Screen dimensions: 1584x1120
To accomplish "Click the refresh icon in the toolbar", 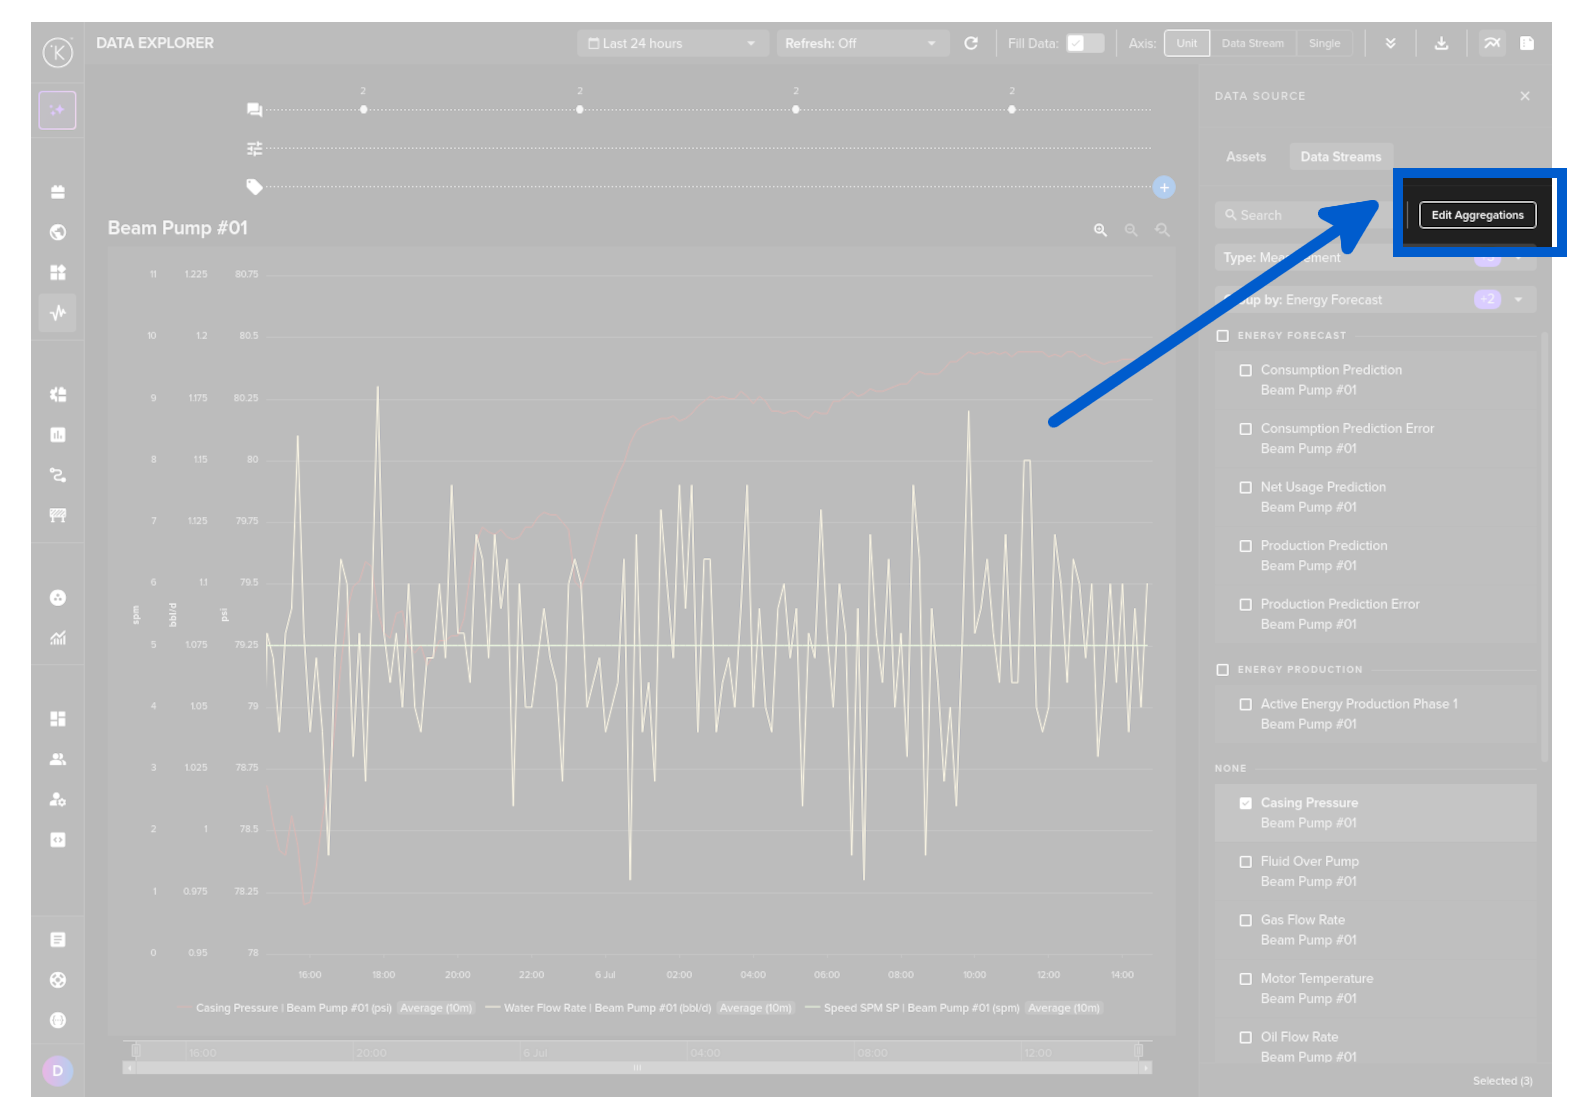I will (970, 43).
